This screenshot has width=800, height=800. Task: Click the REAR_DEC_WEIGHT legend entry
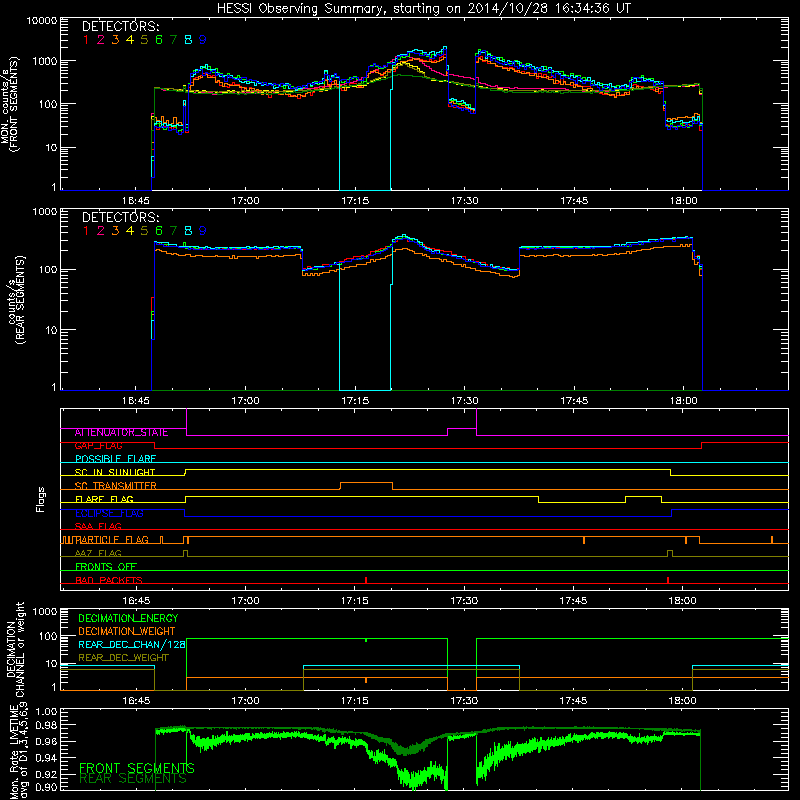click(123, 658)
